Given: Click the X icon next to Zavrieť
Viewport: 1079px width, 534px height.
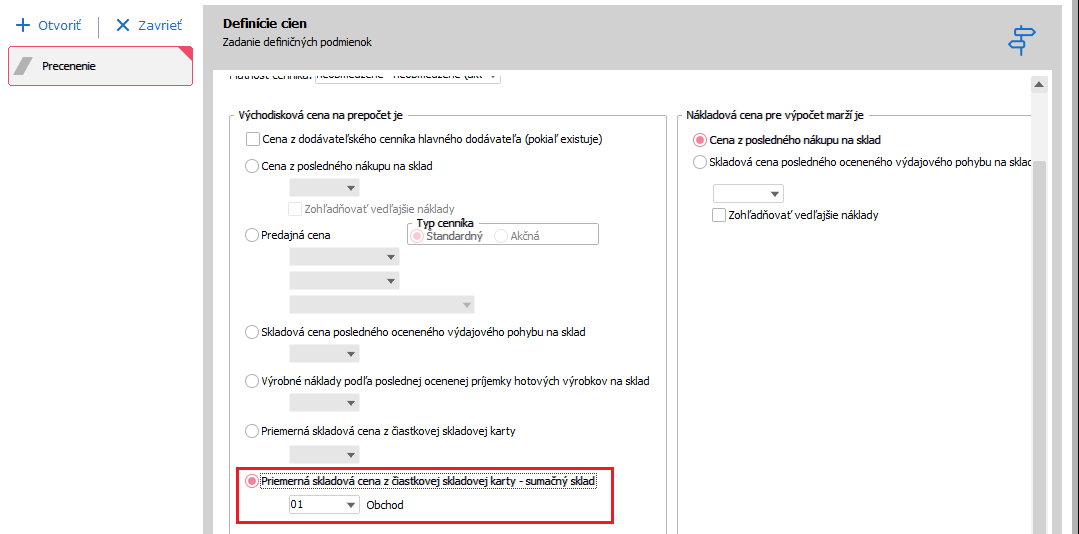Looking at the screenshot, I should pyautogui.click(x=123, y=26).
